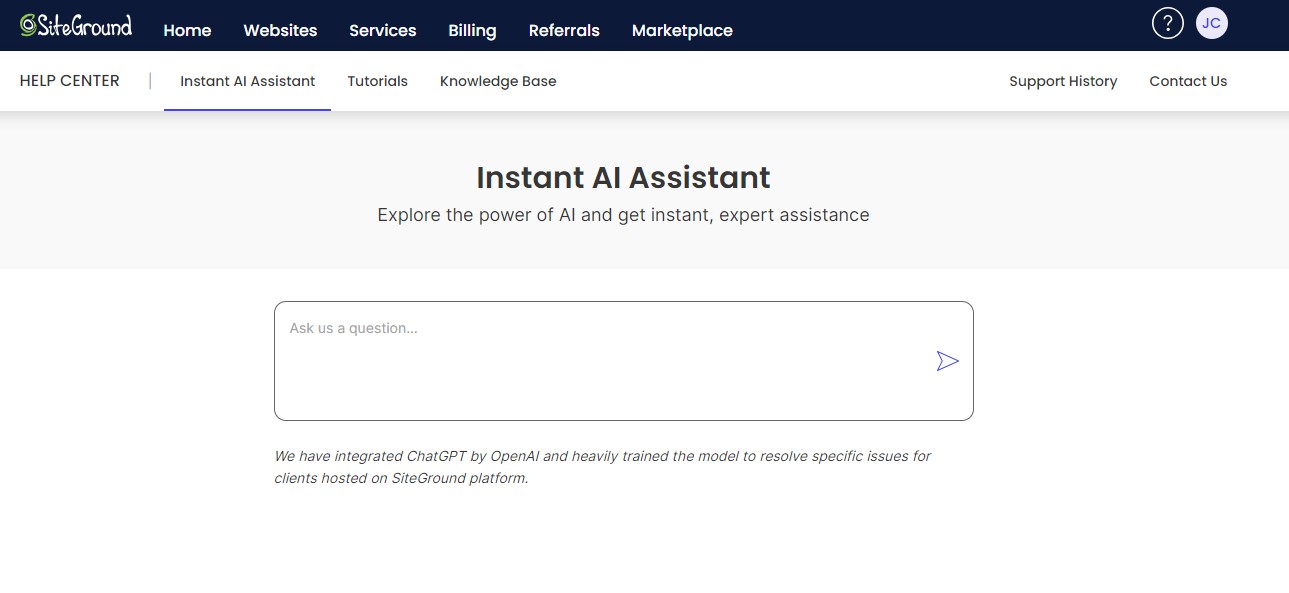1289x593 pixels.
Task: Select the Instant AI Assistant tab
Action: click(247, 81)
